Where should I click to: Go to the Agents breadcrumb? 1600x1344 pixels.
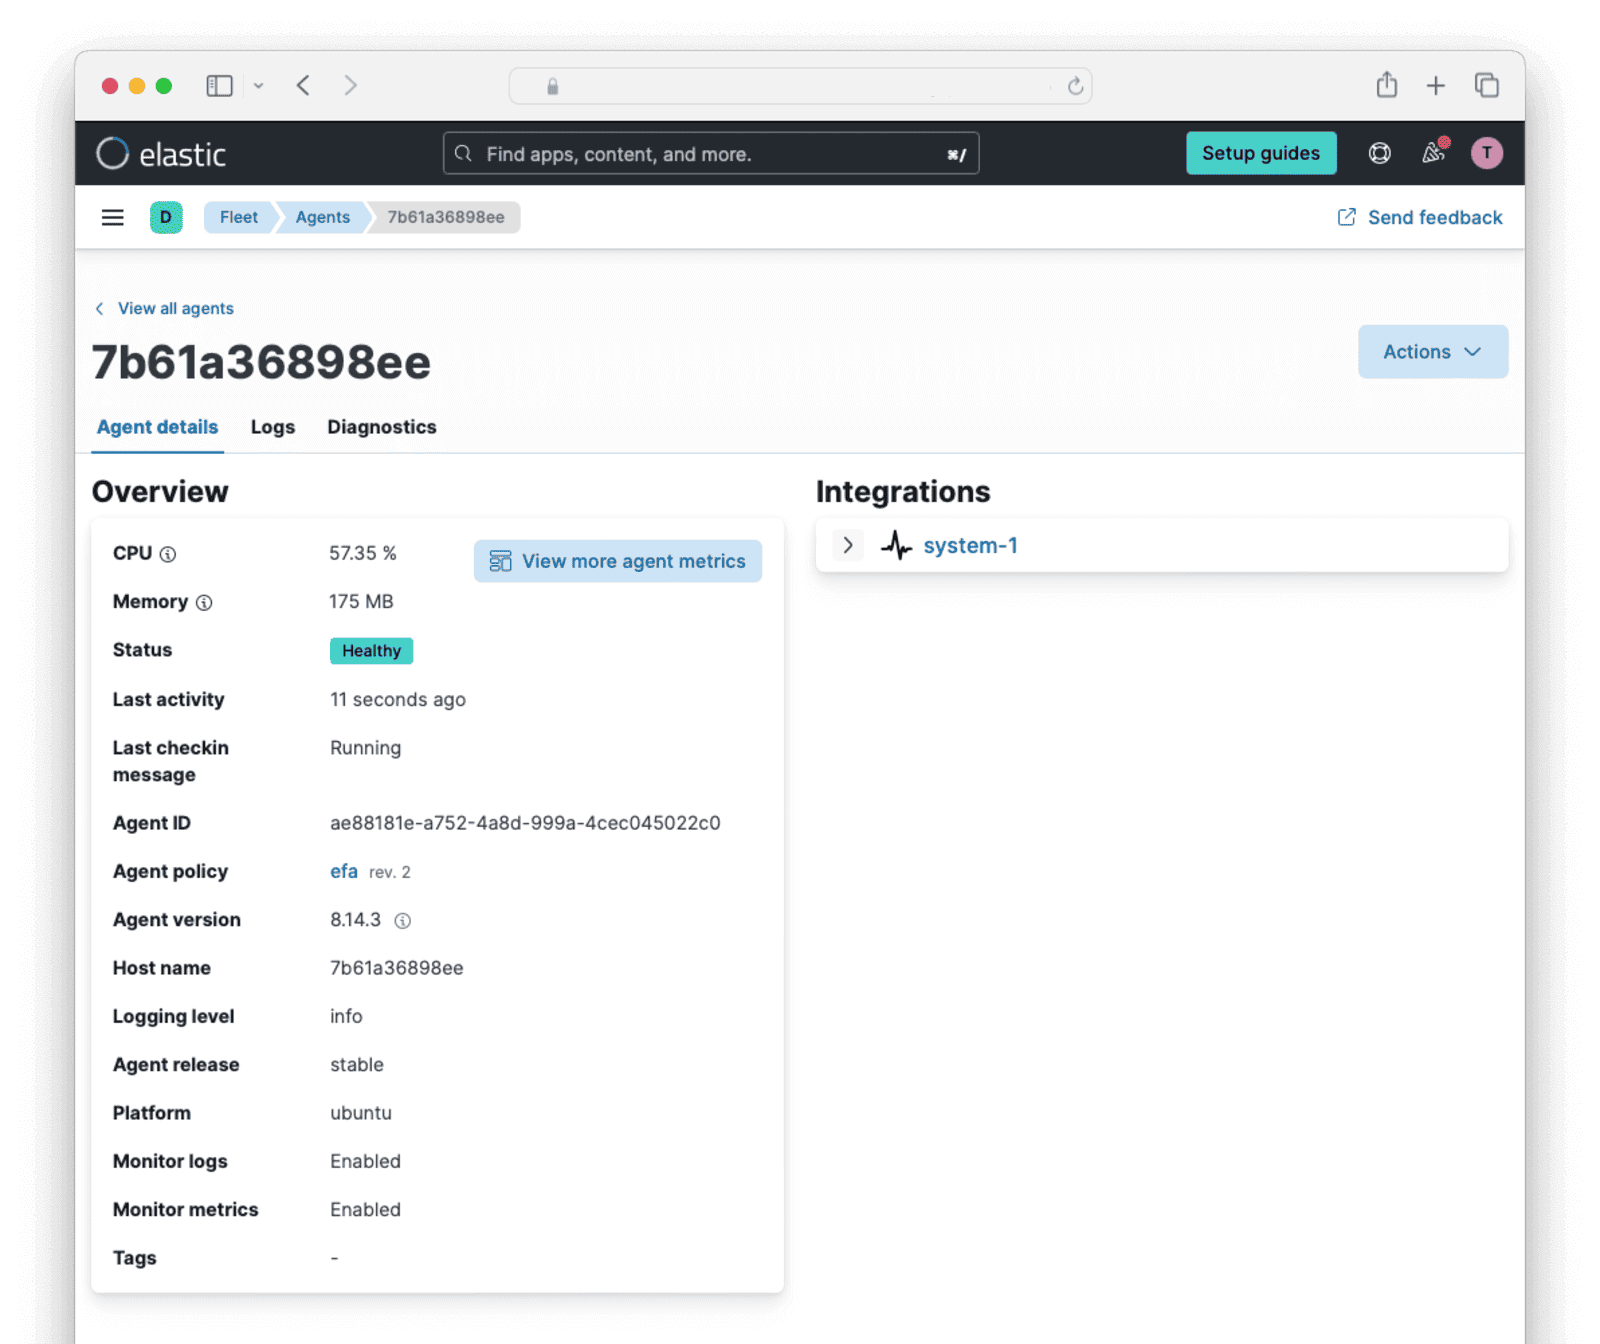[323, 217]
